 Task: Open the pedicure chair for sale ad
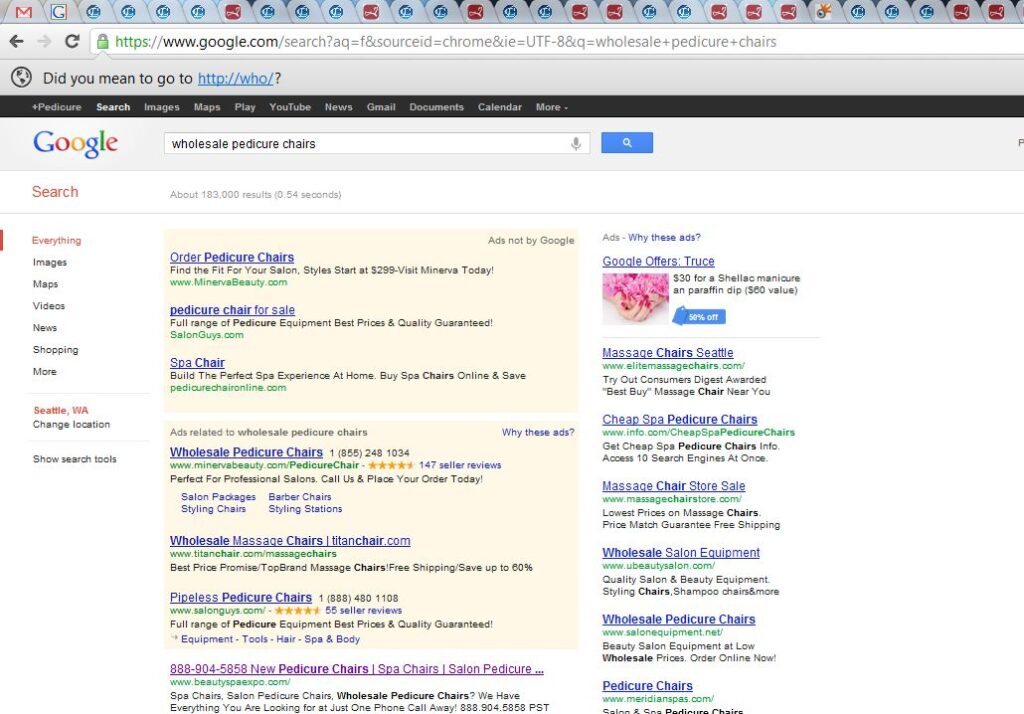(232, 310)
